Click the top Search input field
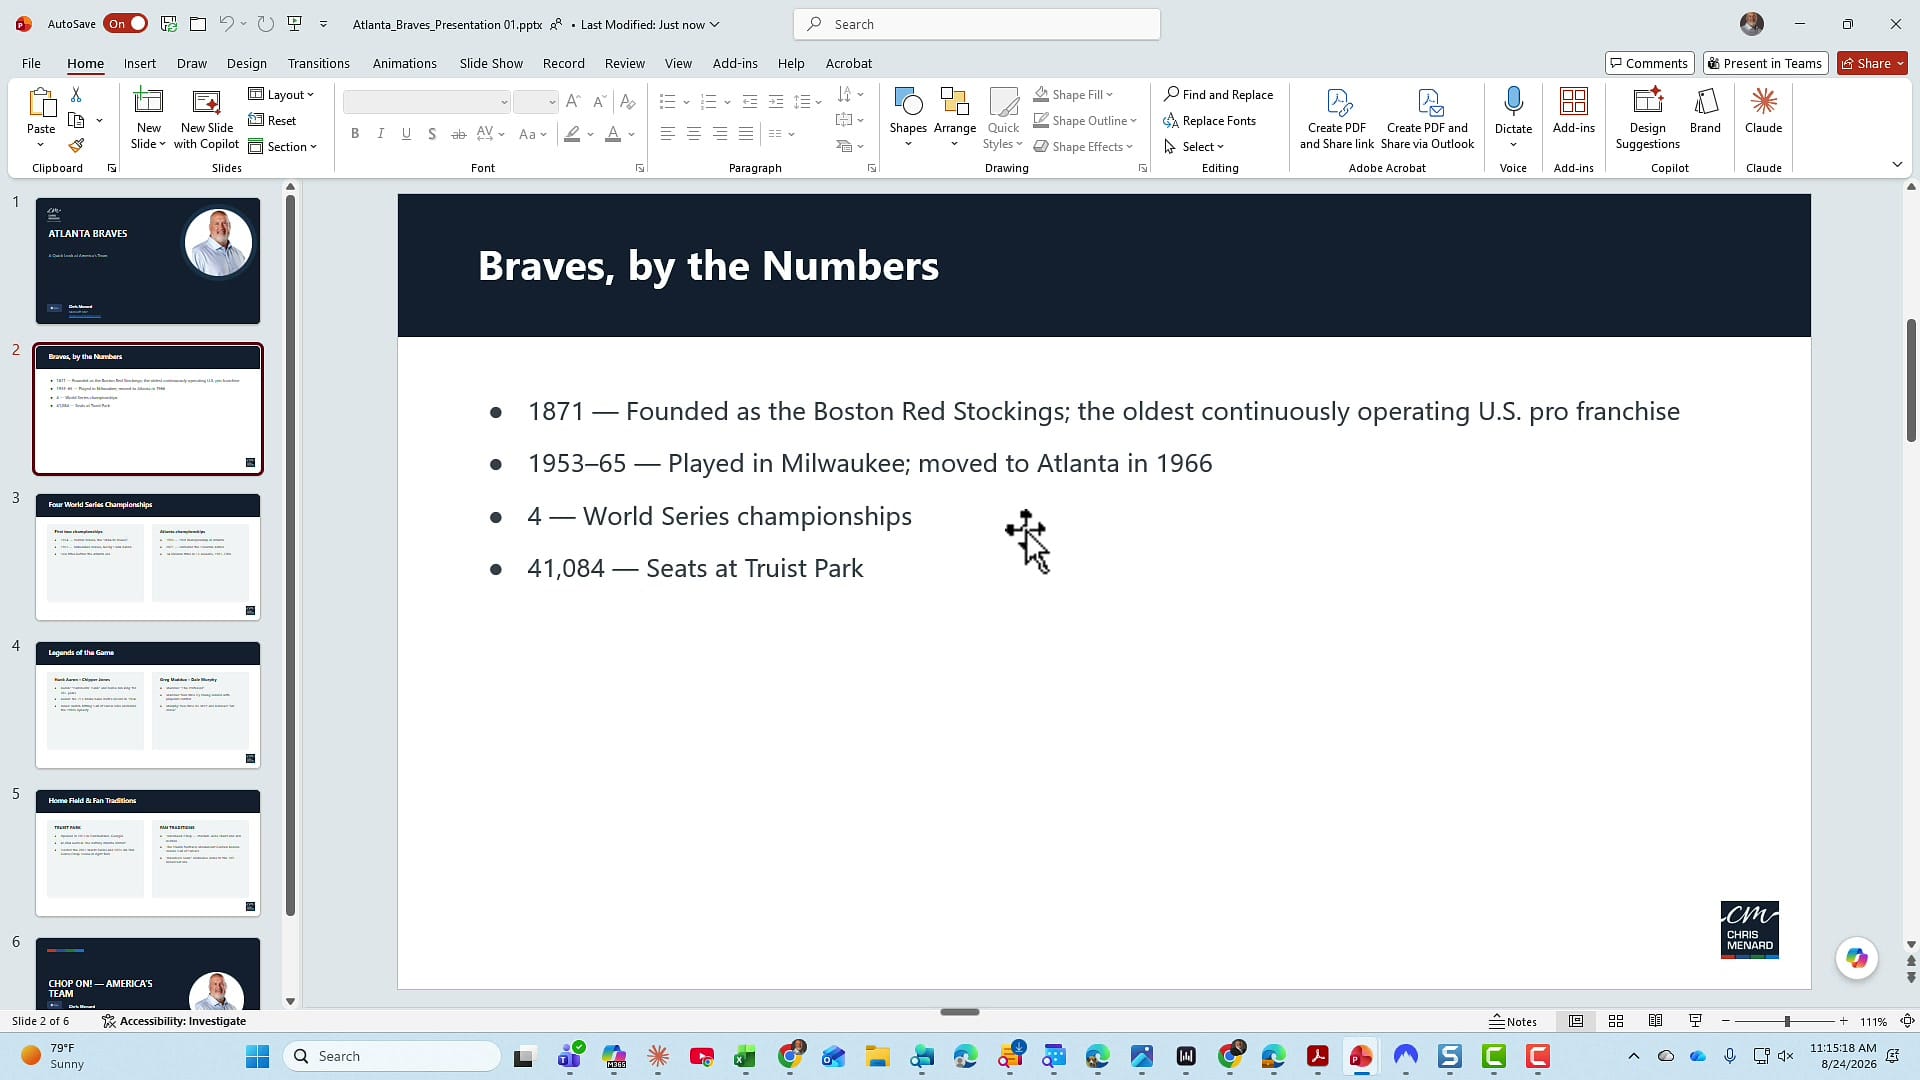This screenshot has height=1080, width=1920. 976,24
